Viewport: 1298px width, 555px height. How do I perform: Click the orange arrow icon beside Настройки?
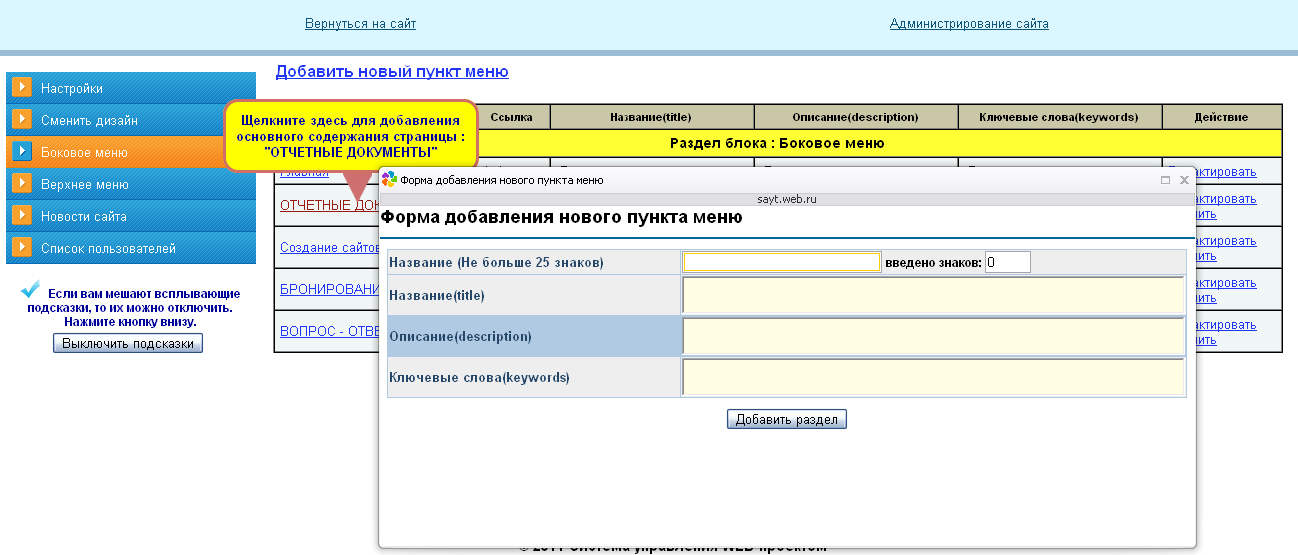pos(21,88)
